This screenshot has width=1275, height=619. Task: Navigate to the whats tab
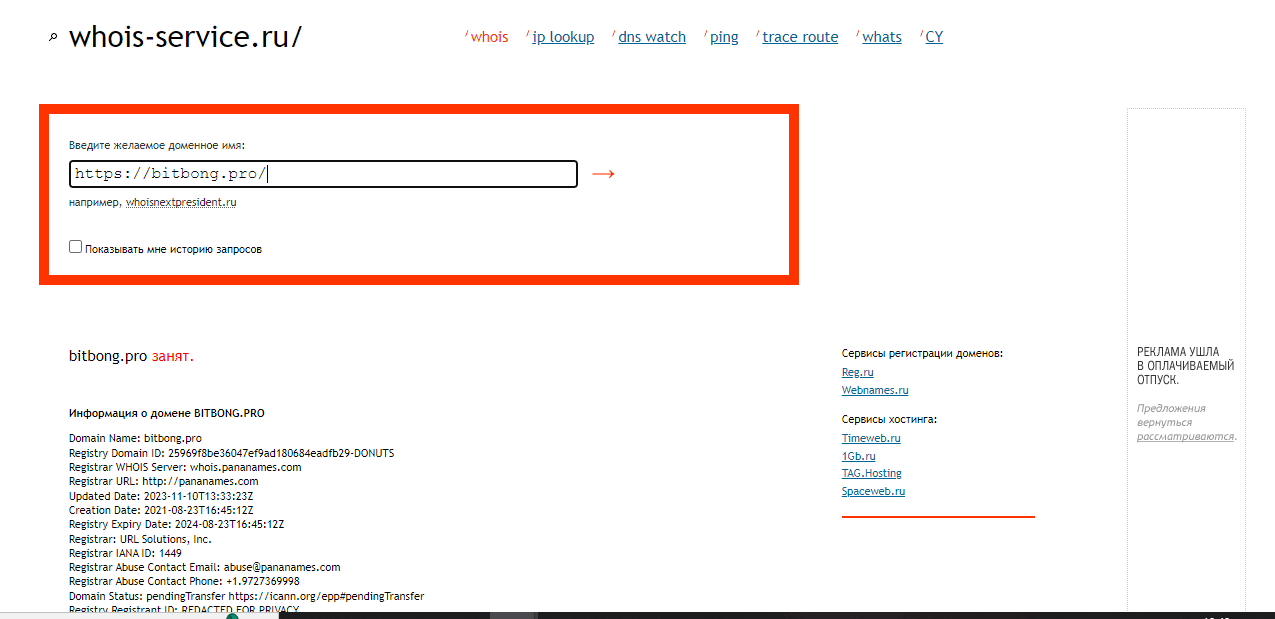[881, 37]
